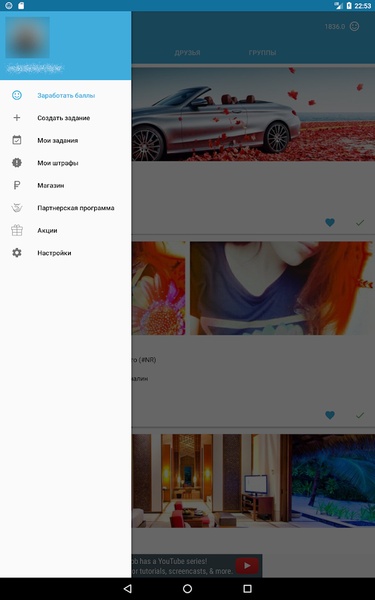375x600 pixels.
Task: Tap the smiley icon next to Заработать баллы
Action: click(x=17, y=95)
